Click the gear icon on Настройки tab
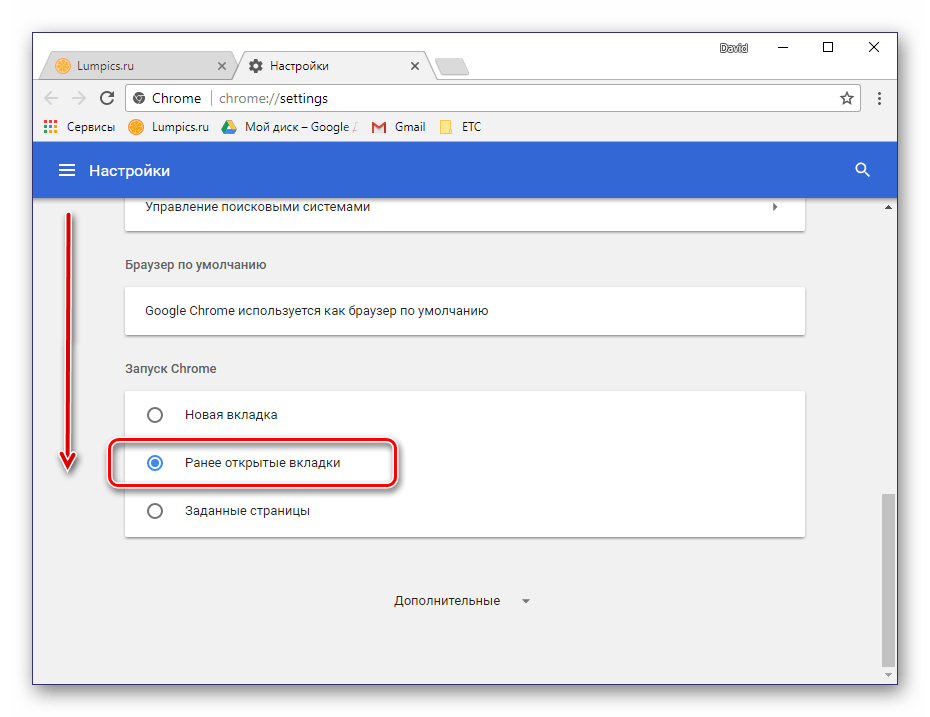The height and width of the screenshot is (717, 930). pos(256,66)
